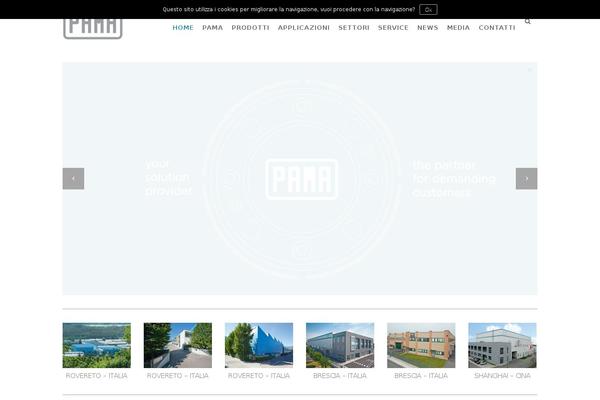Open first Rovereto aerial view thumbnail
Viewport: 600px width, 400px height.
(x=97, y=345)
